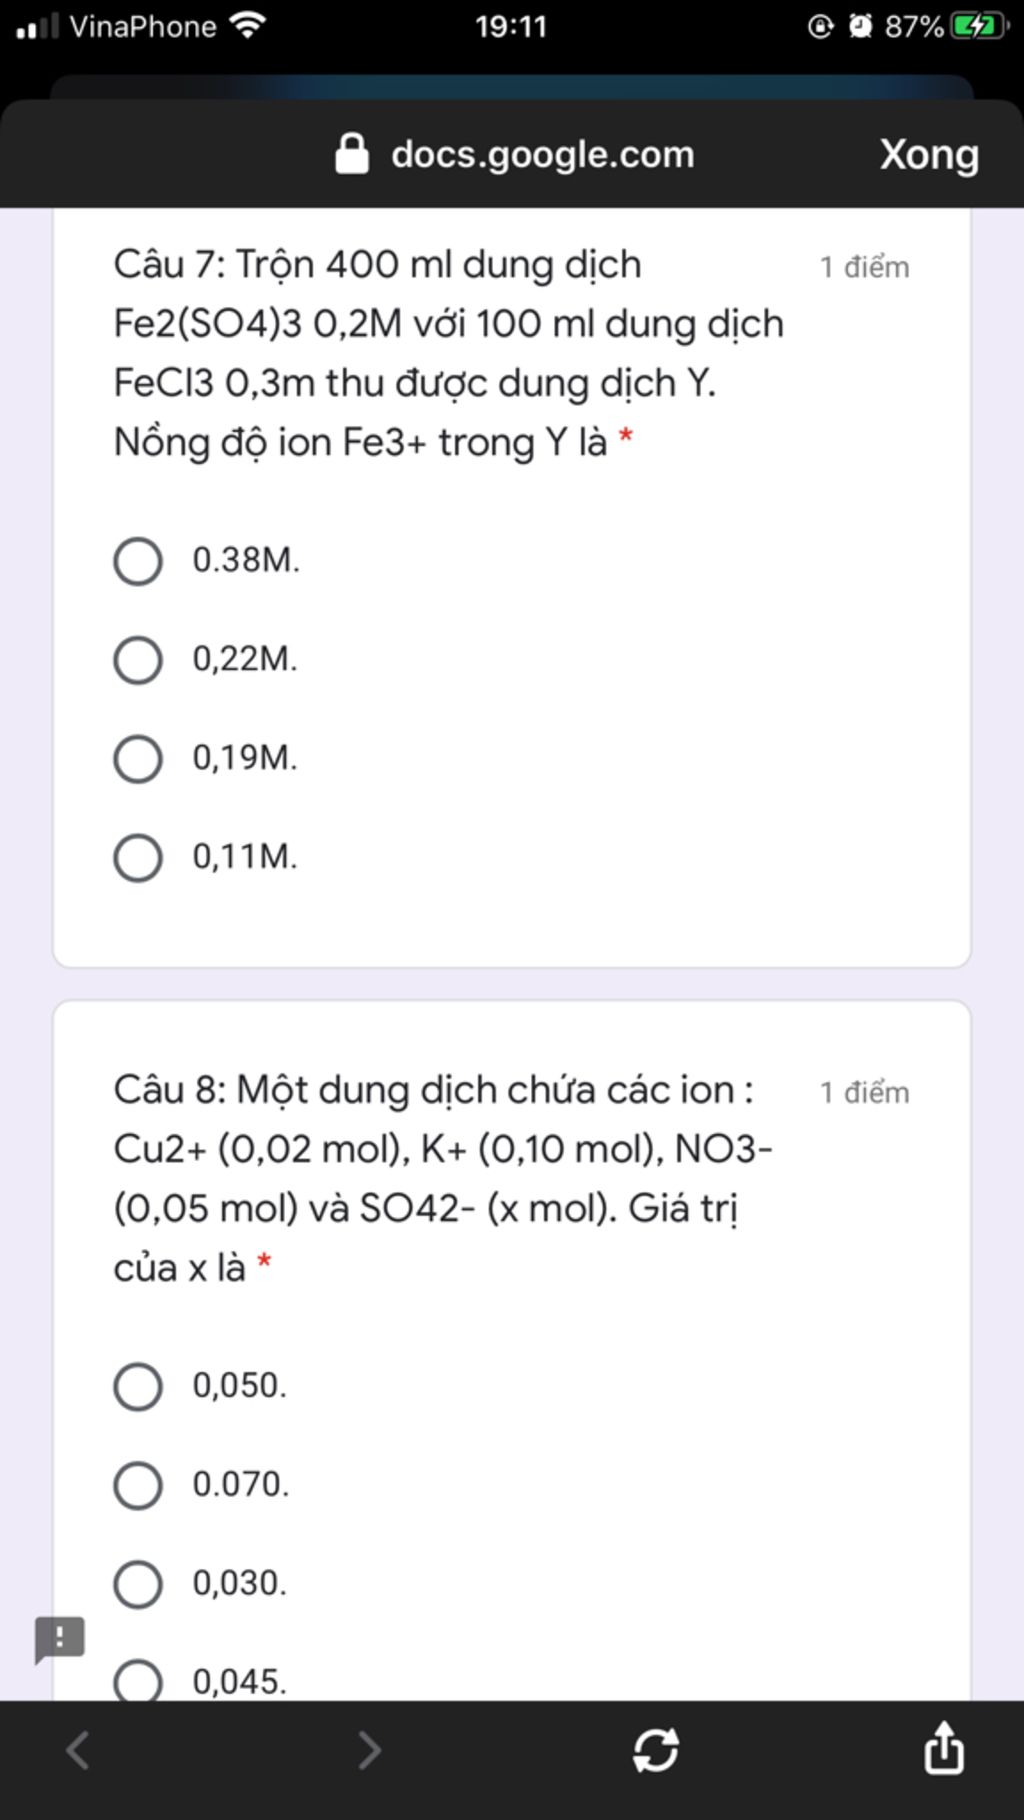
Task: Tap the Câu 7 question text
Action: (449, 353)
